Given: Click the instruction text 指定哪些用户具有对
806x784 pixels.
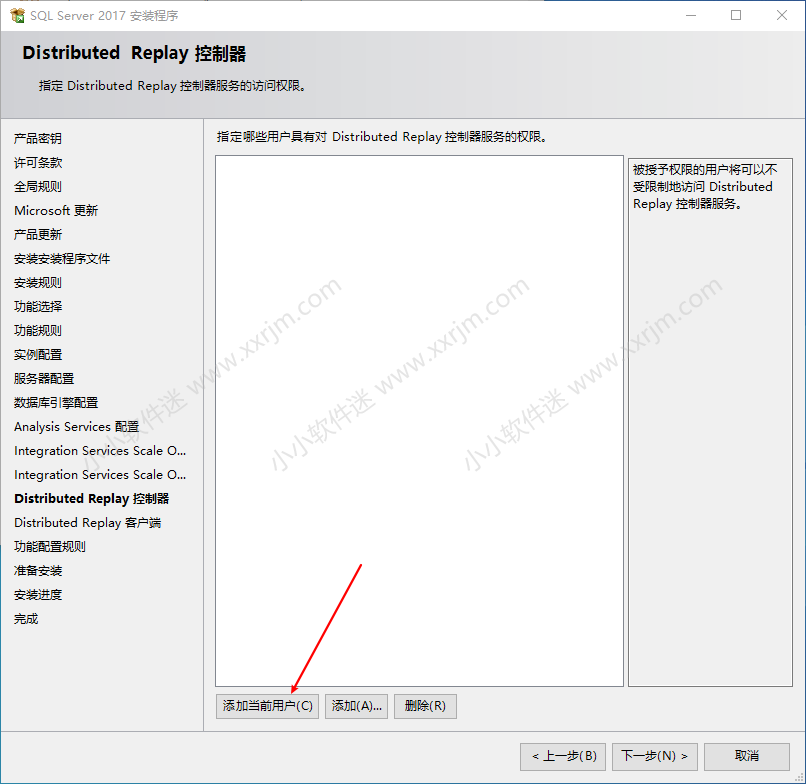Looking at the screenshot, I should 381,137.
